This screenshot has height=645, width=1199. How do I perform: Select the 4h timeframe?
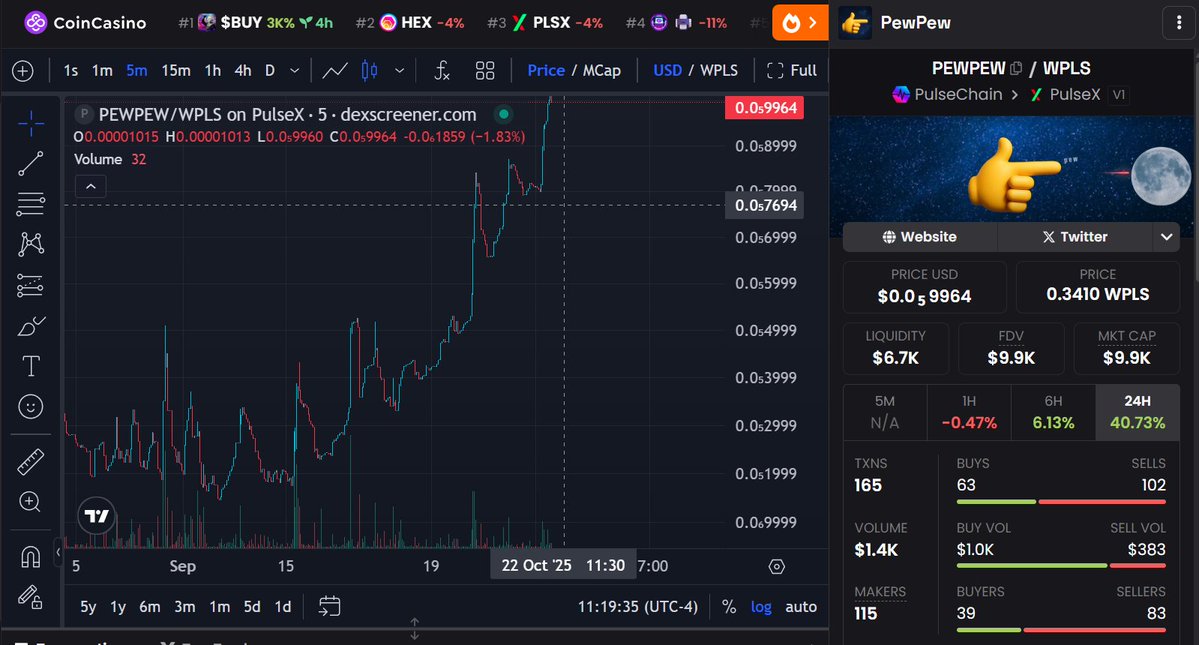[x=242, y=70]
